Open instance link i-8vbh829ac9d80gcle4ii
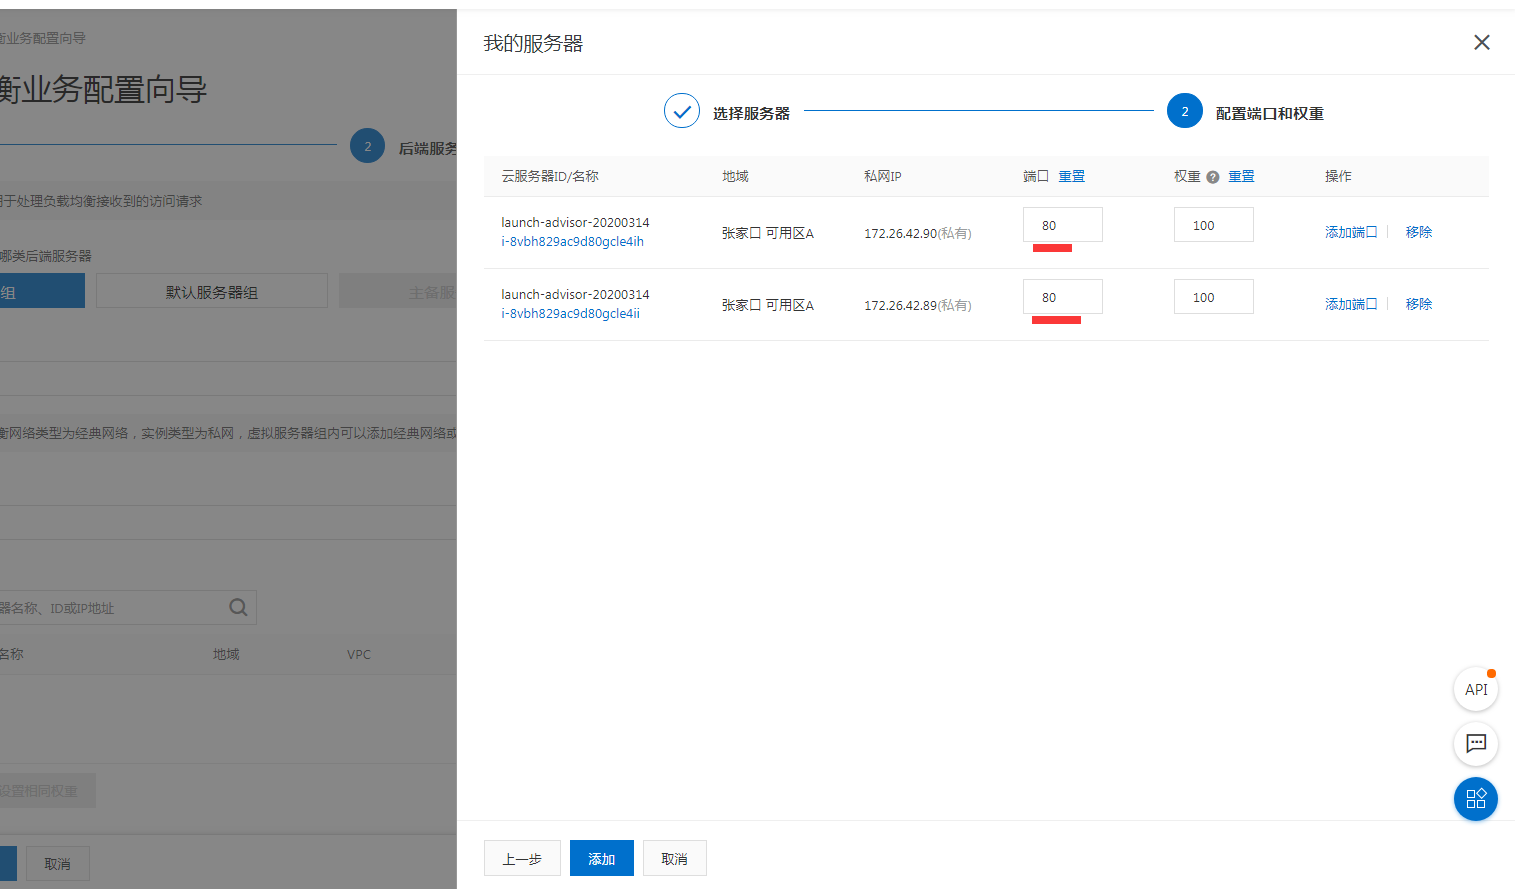The image size is (1515, 889). pos(570,313)
